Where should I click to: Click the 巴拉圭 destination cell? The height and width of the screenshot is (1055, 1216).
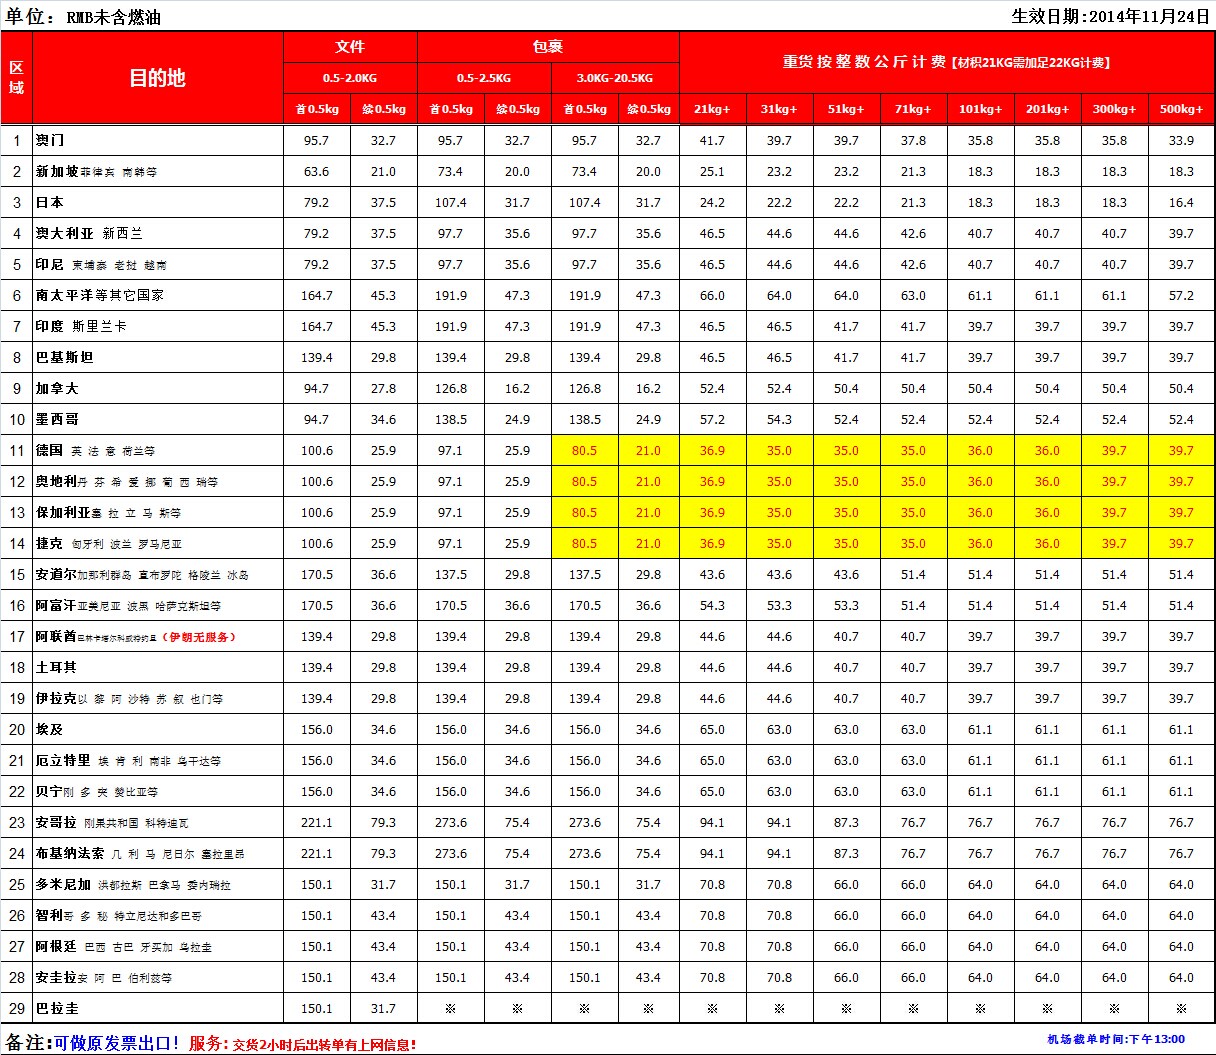click(x=57, y=1009)
